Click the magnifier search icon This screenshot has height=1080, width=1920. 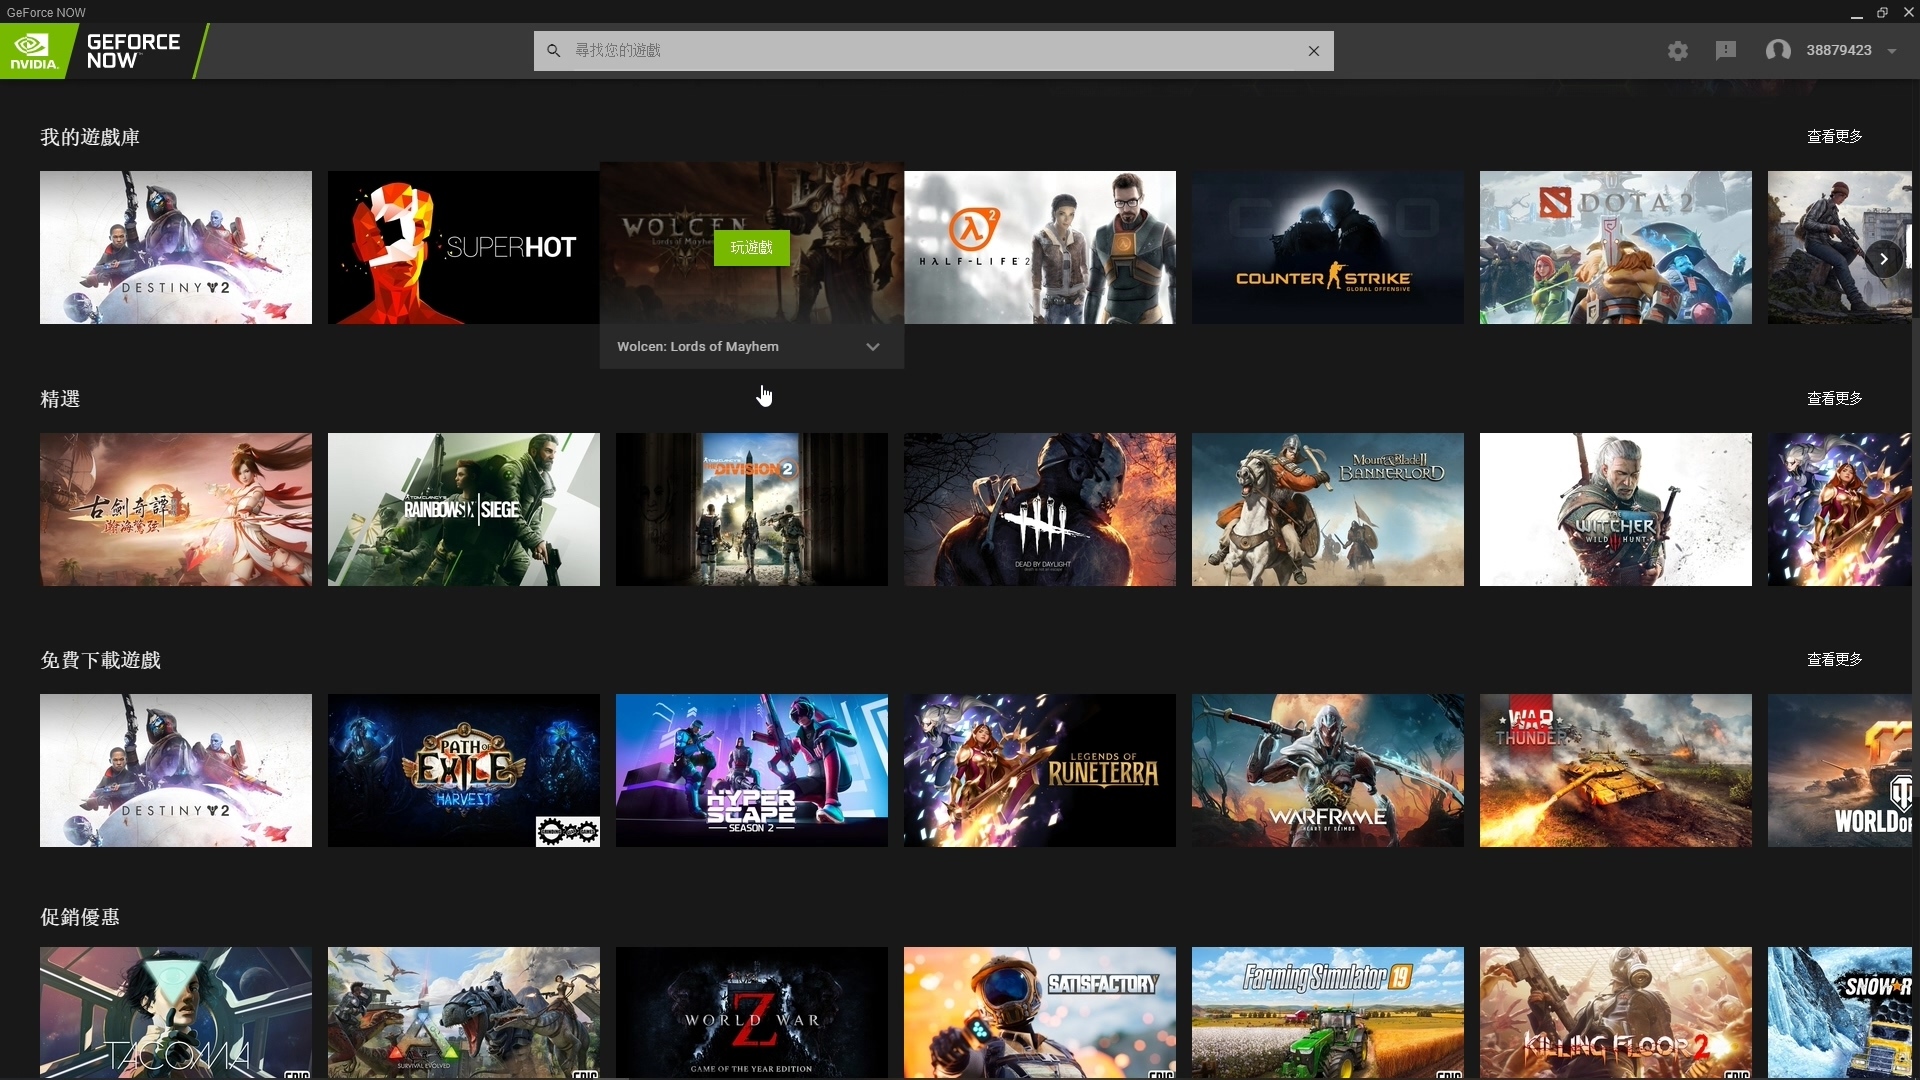[553, 50]
